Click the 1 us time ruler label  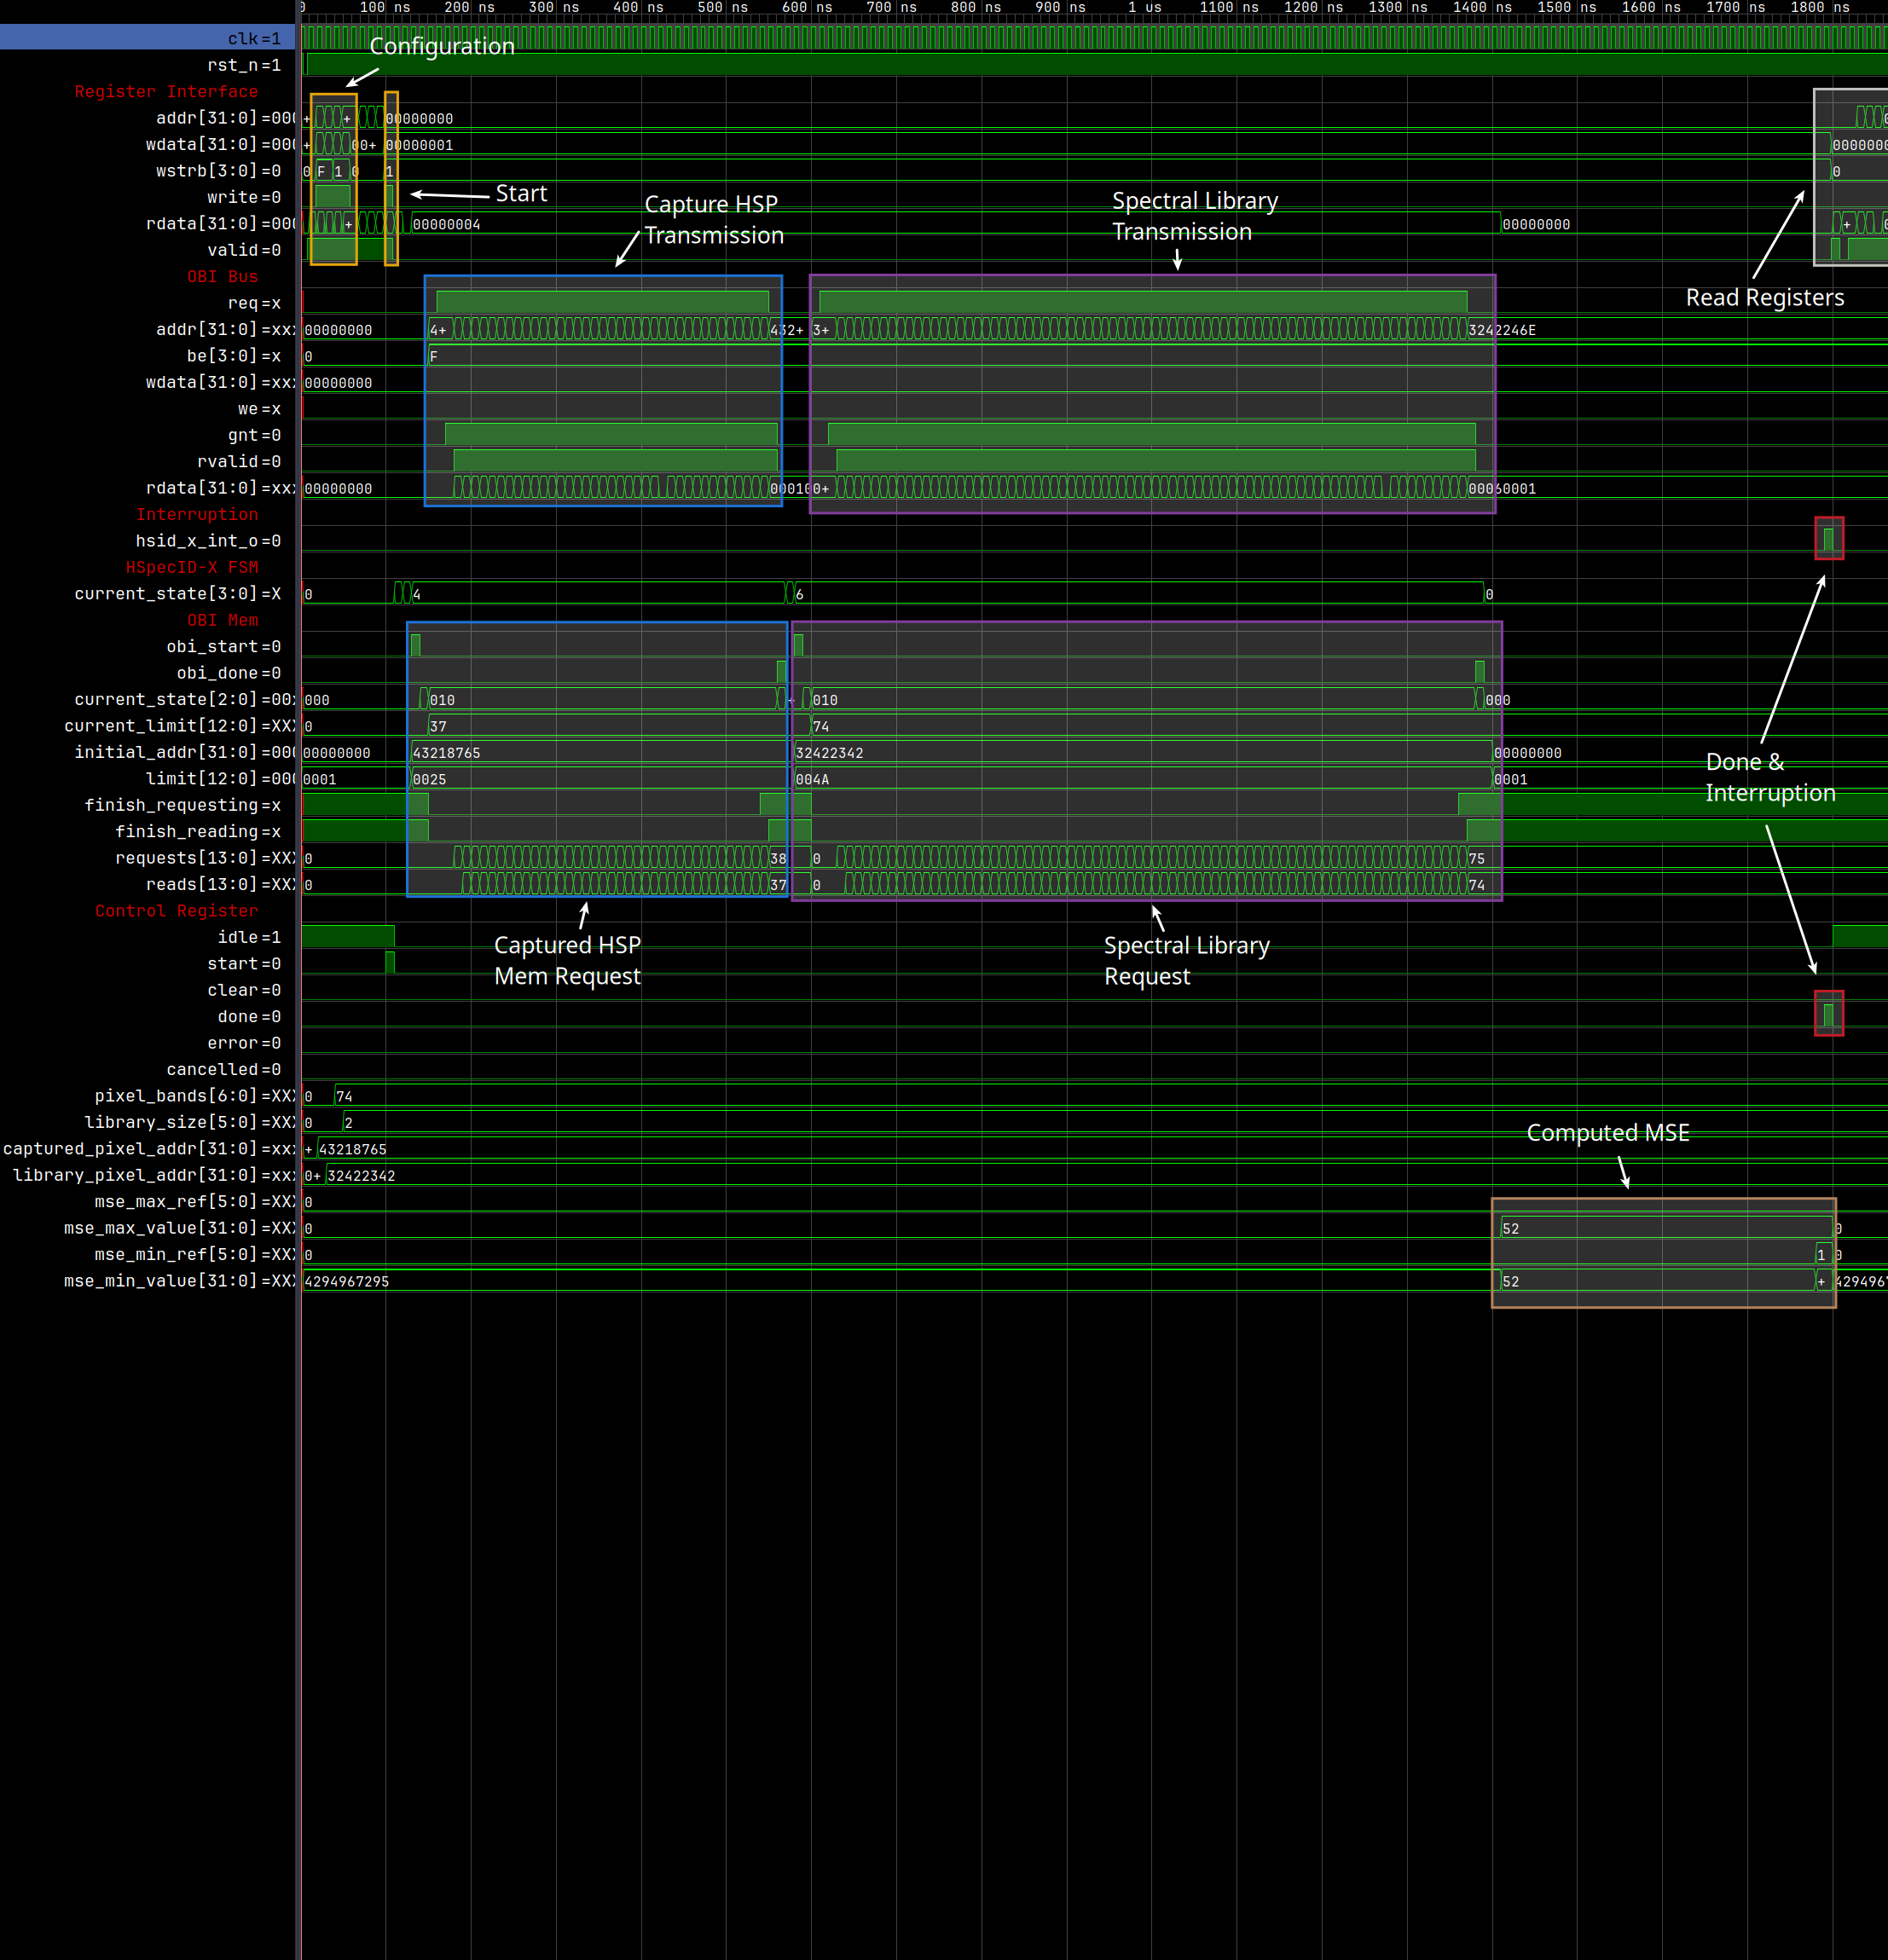pyautogui.click(x=1145, y=8)
